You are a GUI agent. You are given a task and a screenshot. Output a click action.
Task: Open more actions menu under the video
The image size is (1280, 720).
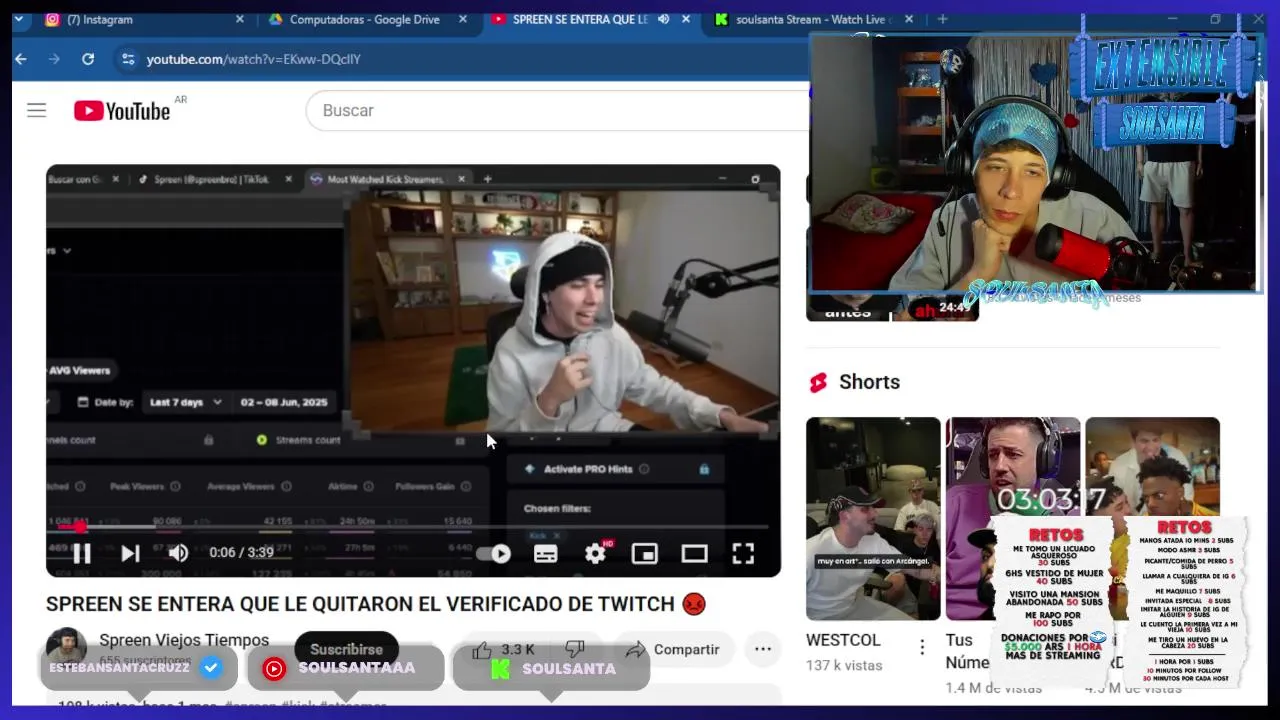[x=763, y=649]
